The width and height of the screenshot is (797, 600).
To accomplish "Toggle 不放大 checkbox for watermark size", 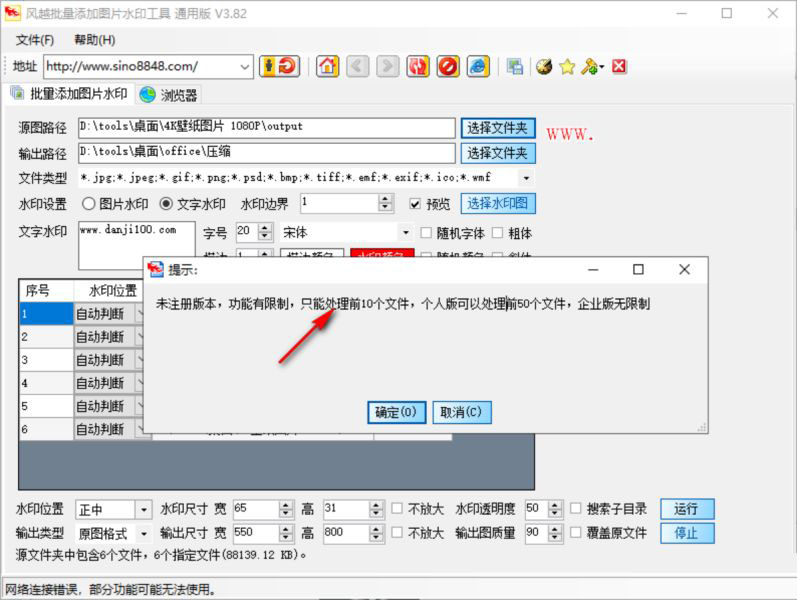I will click(x=397, y=508).
